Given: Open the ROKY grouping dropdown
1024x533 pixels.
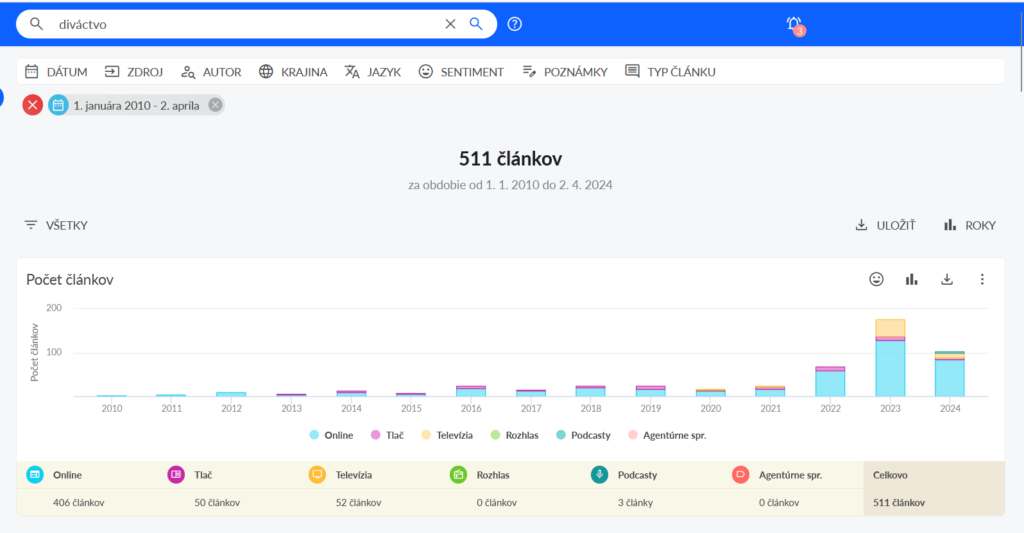Looking at the screenshot, I should coord(969,225).
